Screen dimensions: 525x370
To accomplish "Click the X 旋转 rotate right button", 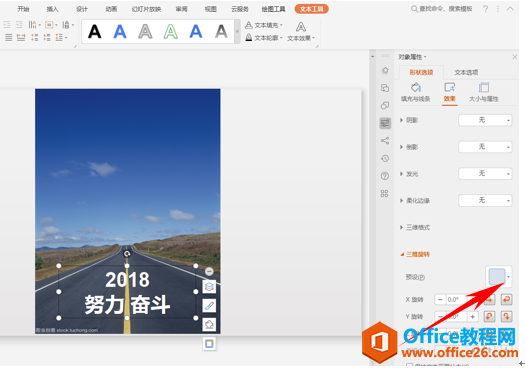I will pyautogui.click(x=506, y=299).
